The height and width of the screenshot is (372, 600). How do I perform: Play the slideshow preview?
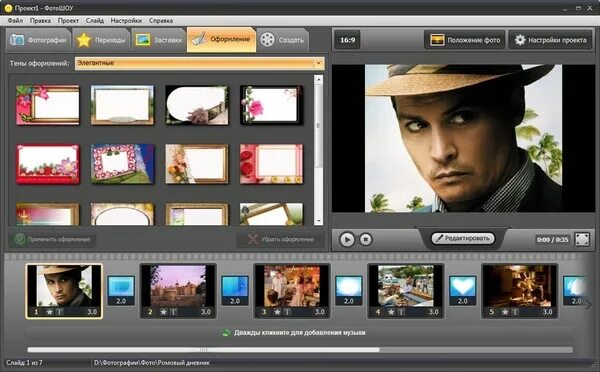click(347, 240)
